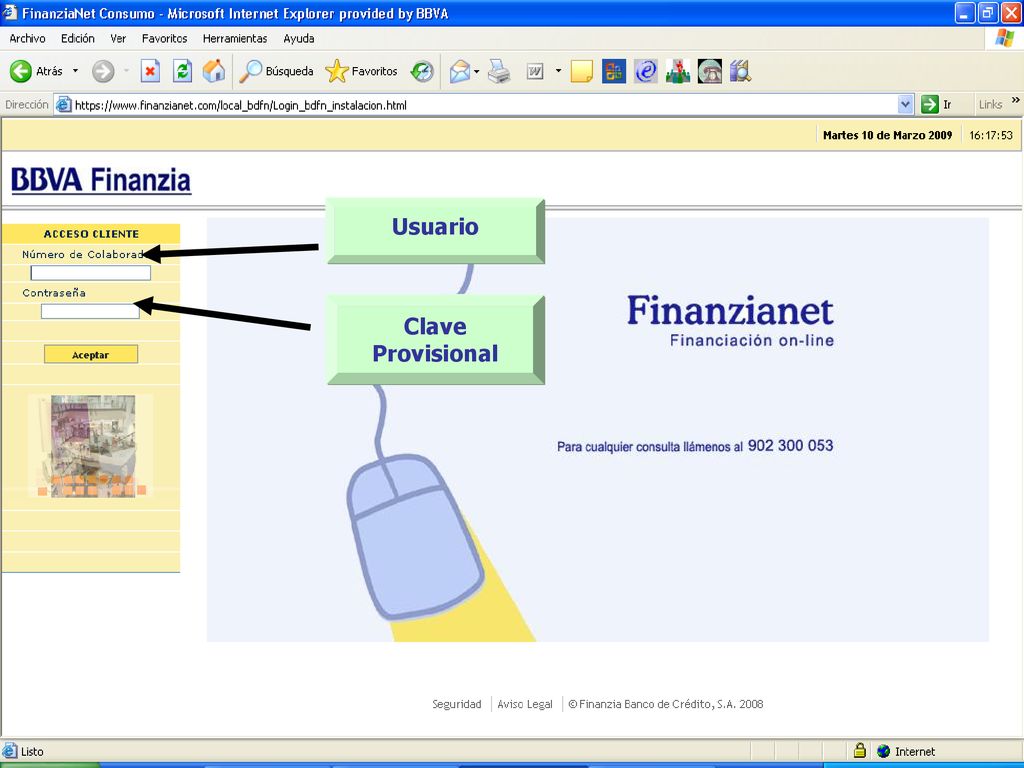This screenshot has width=1024, height=768.
Task: Expand the mail icon dropdown arrow
Action: (477, 71)
